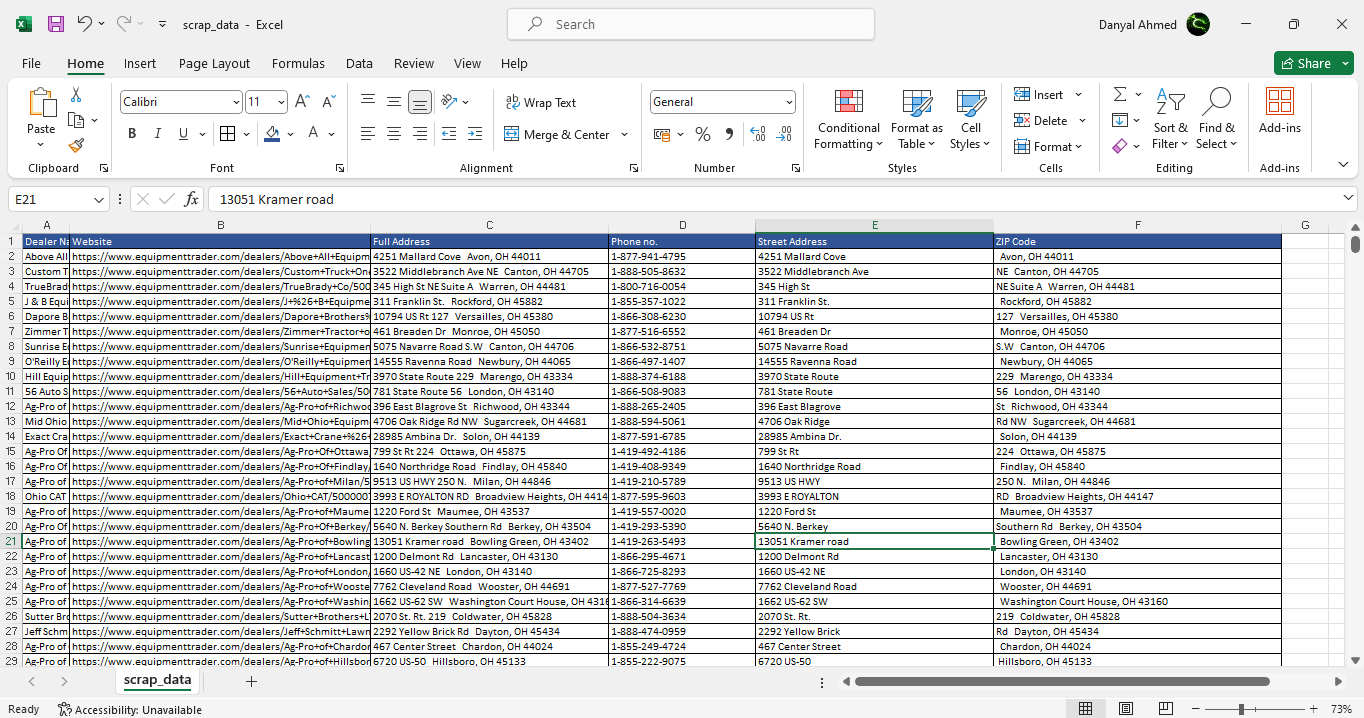This screenshot has width=1364, height=718.
Task: Add a new sheet with plus button
Action: pos(251,681)
